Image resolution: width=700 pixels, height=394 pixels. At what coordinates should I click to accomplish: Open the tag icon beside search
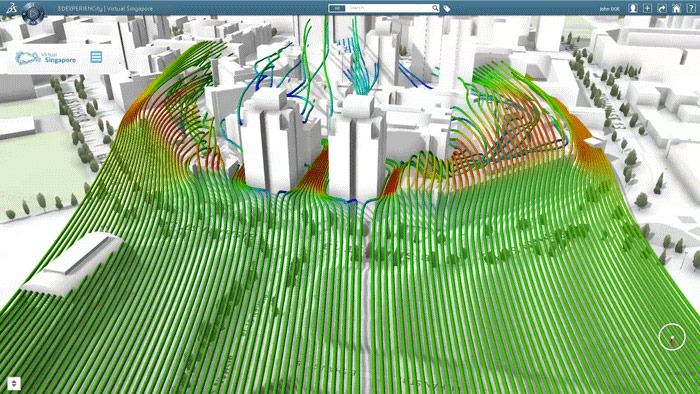(446, 8)
